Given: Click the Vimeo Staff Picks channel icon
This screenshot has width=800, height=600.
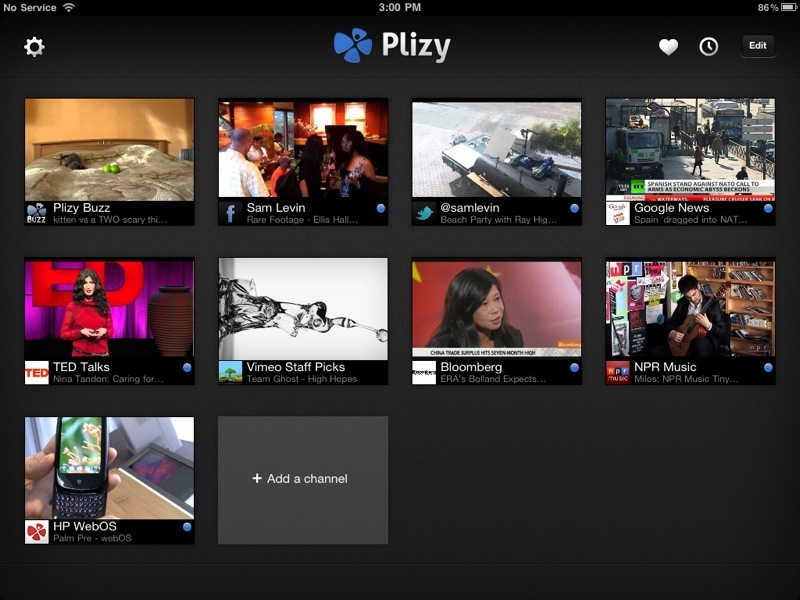Looking at the screenshot, I should coord(230,372).
